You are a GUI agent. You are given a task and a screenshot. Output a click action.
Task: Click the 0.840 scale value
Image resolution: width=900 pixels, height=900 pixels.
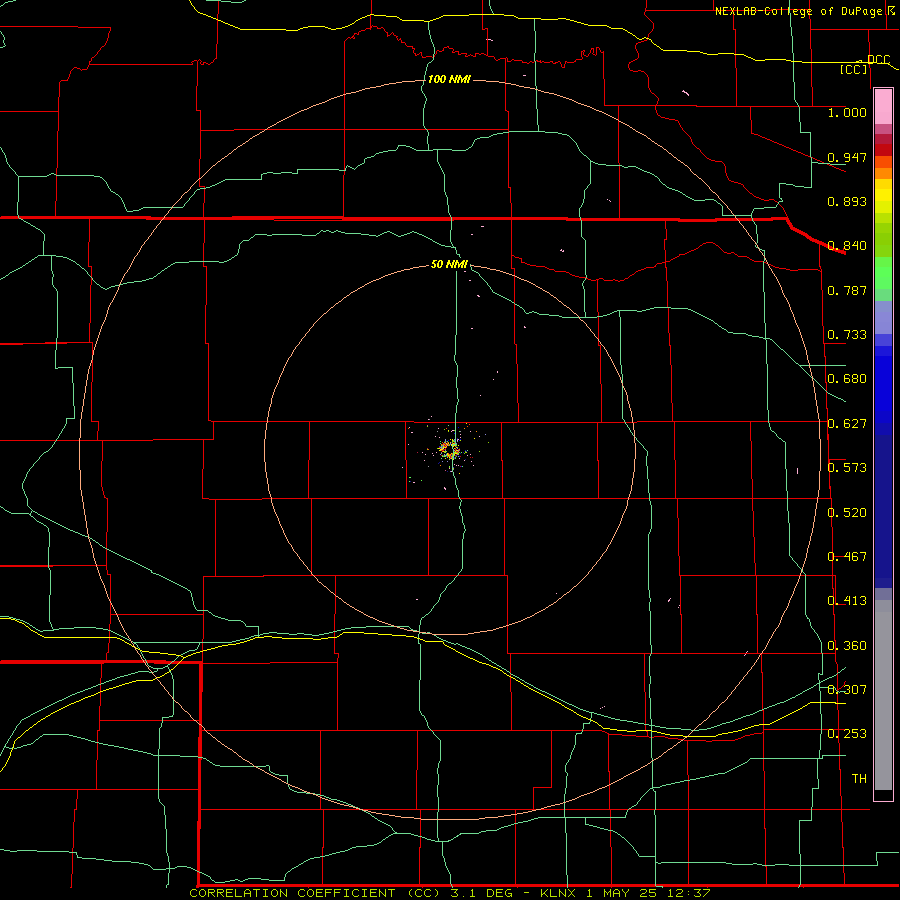coord(847,246)
